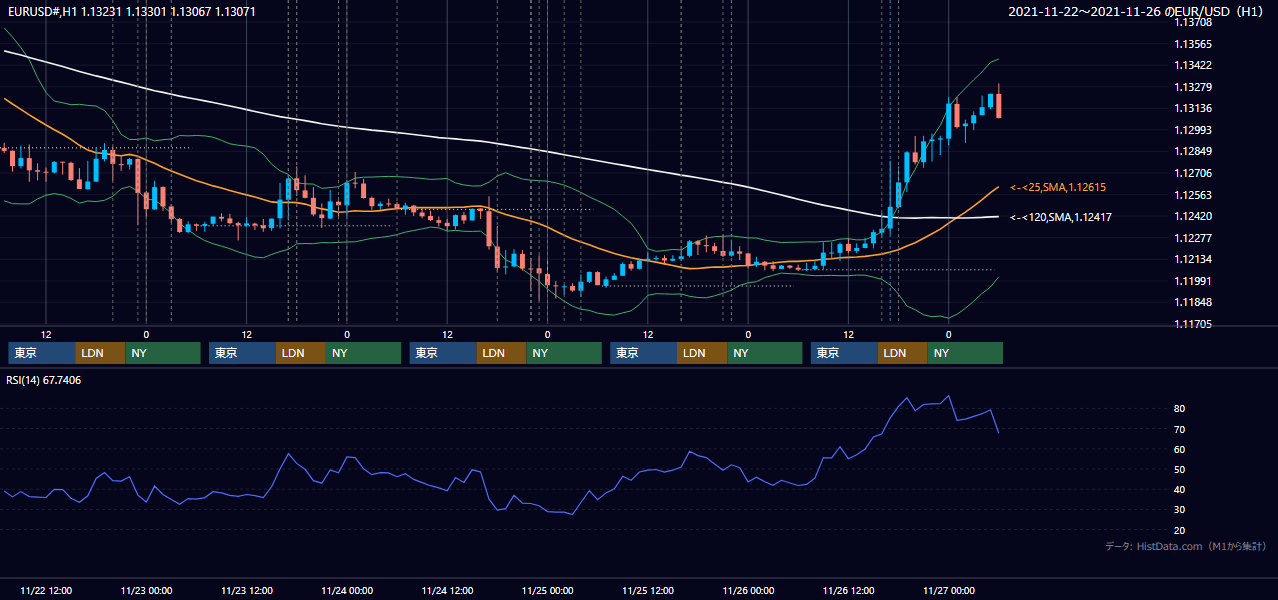Click the 11/22 12:00 time label

point(46,590)
